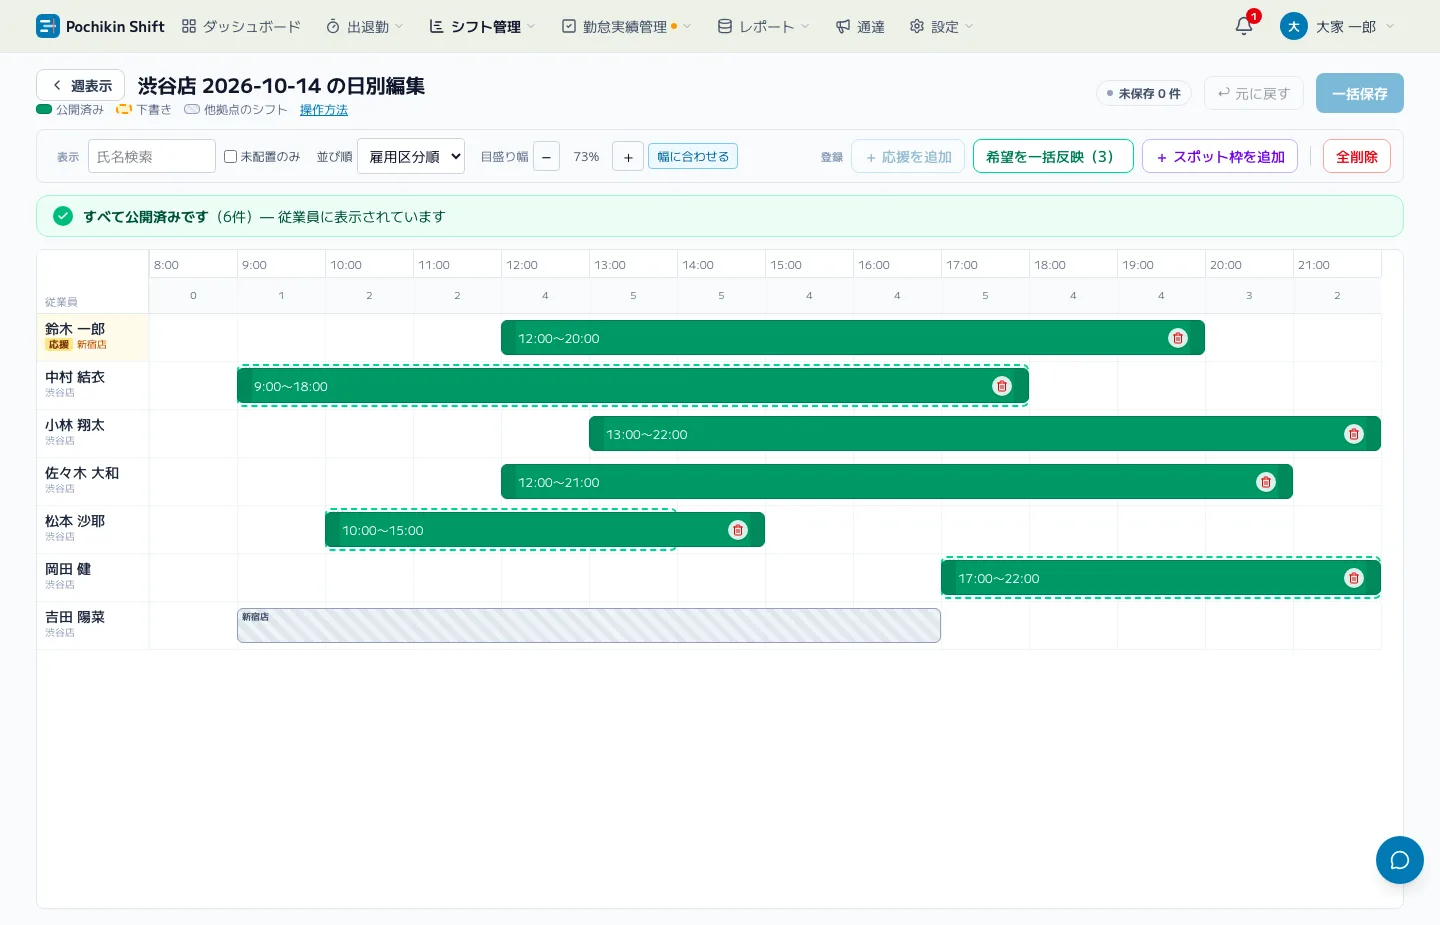Delete the 9:00~18:00 shift trash icon
This screenshot has height=925, width=1440.
coord(1002,386)
